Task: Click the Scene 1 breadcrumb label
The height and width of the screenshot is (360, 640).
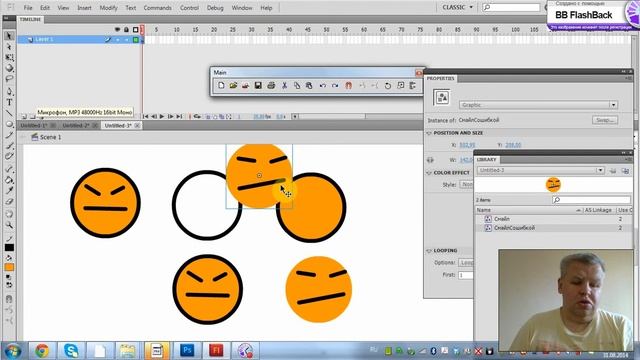Action: 51,137
